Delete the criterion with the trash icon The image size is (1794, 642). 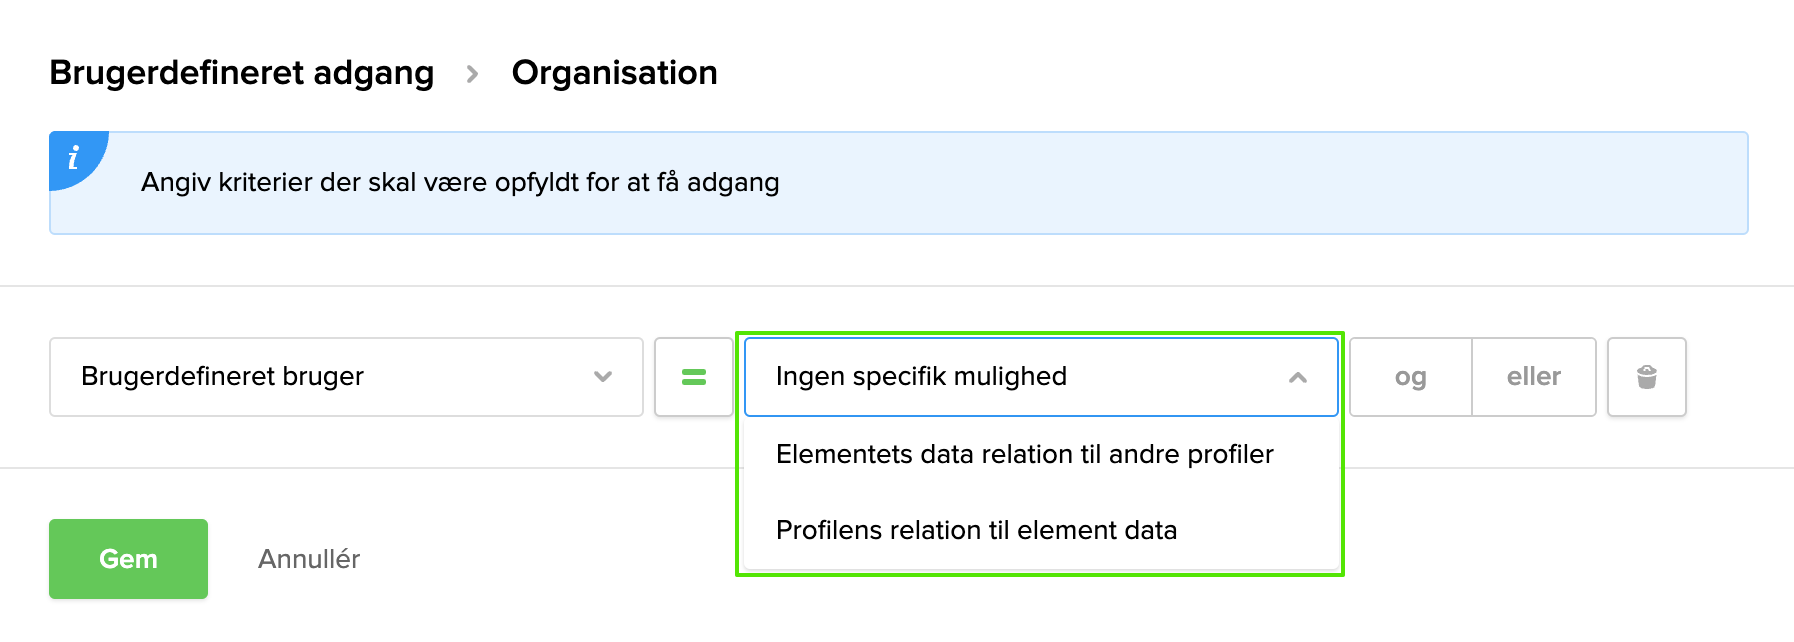[x=1646, y=377]
